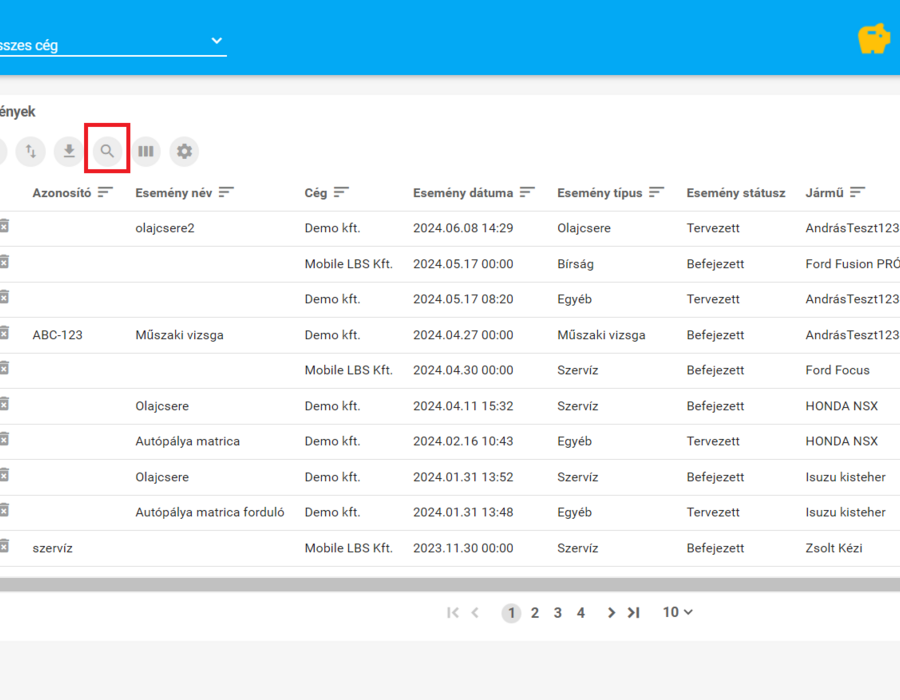Sort by Azonosító column filter icon
This screenshot has width=900, height=700.
[x=105, y=192]
